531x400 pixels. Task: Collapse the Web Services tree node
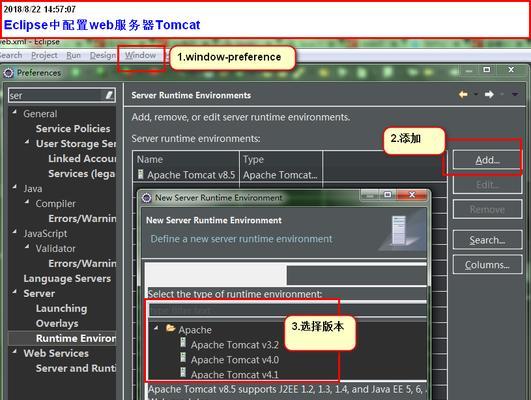pyautogui.click(x=15, y=351)
